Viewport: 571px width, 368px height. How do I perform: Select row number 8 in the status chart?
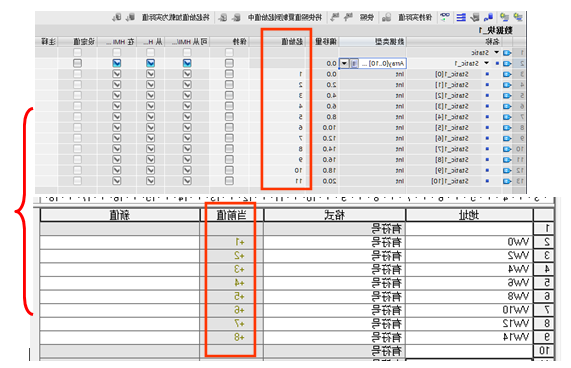544,324
